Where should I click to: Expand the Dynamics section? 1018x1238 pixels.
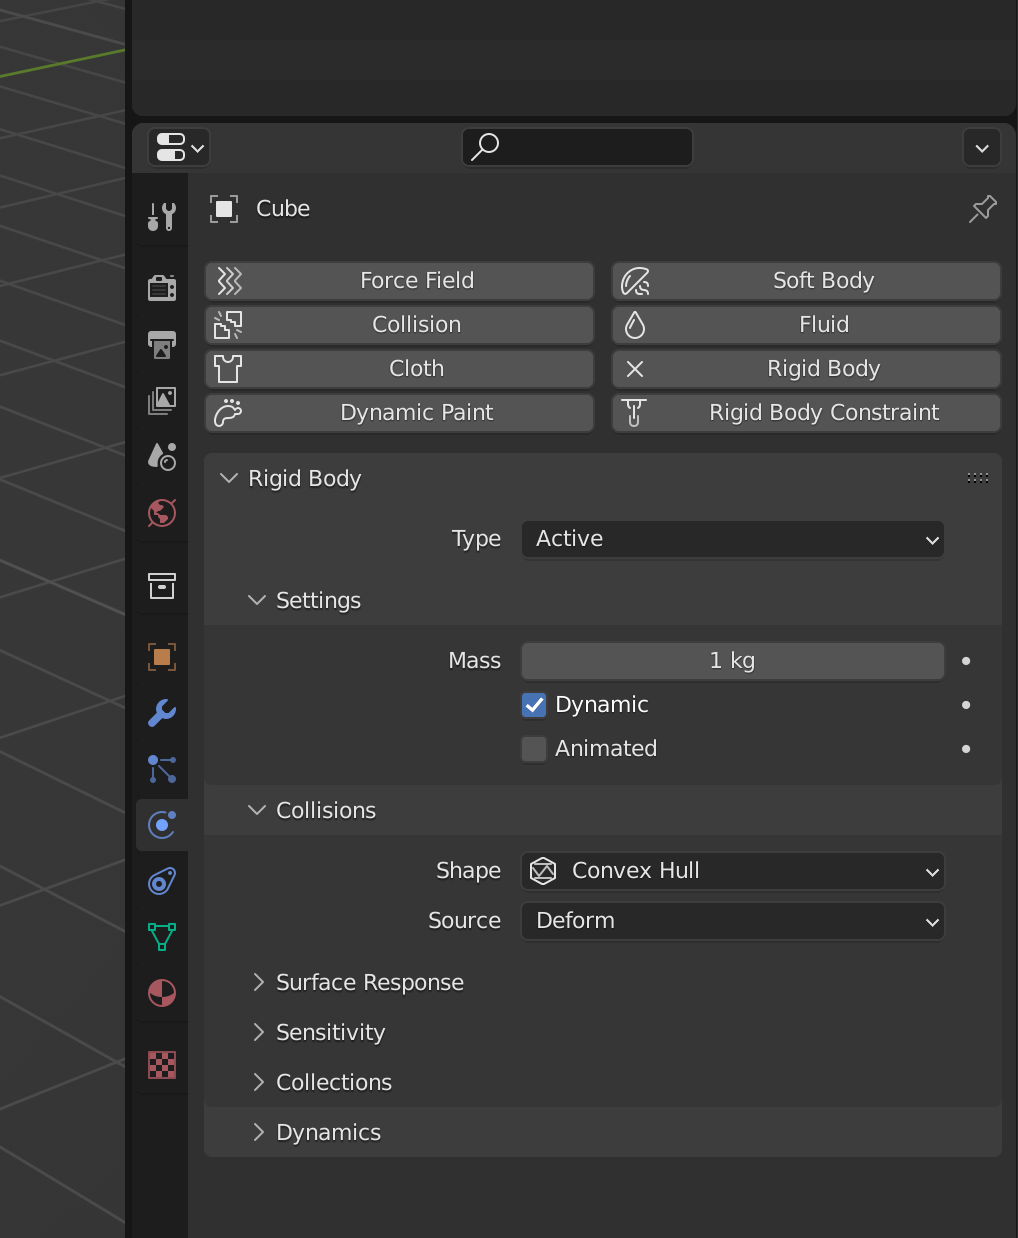pyautogui.click(x=328, y=1132)
